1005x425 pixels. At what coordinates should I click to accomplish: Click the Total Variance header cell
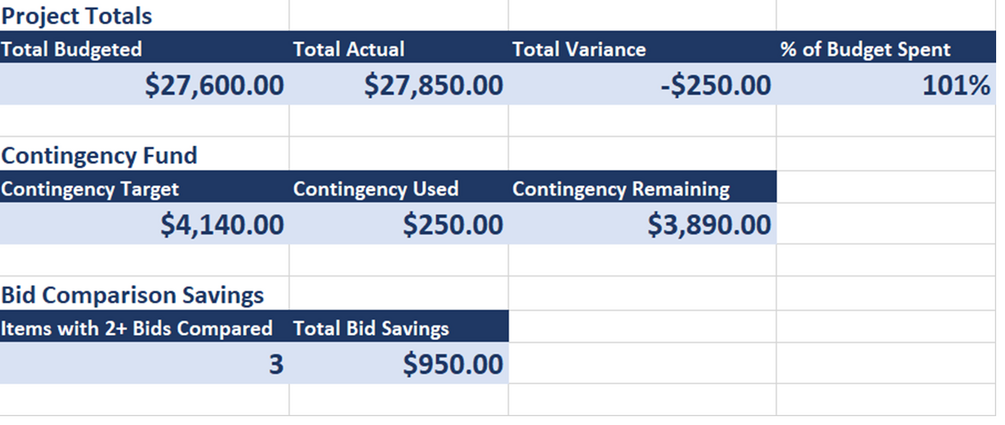point(642,49)
